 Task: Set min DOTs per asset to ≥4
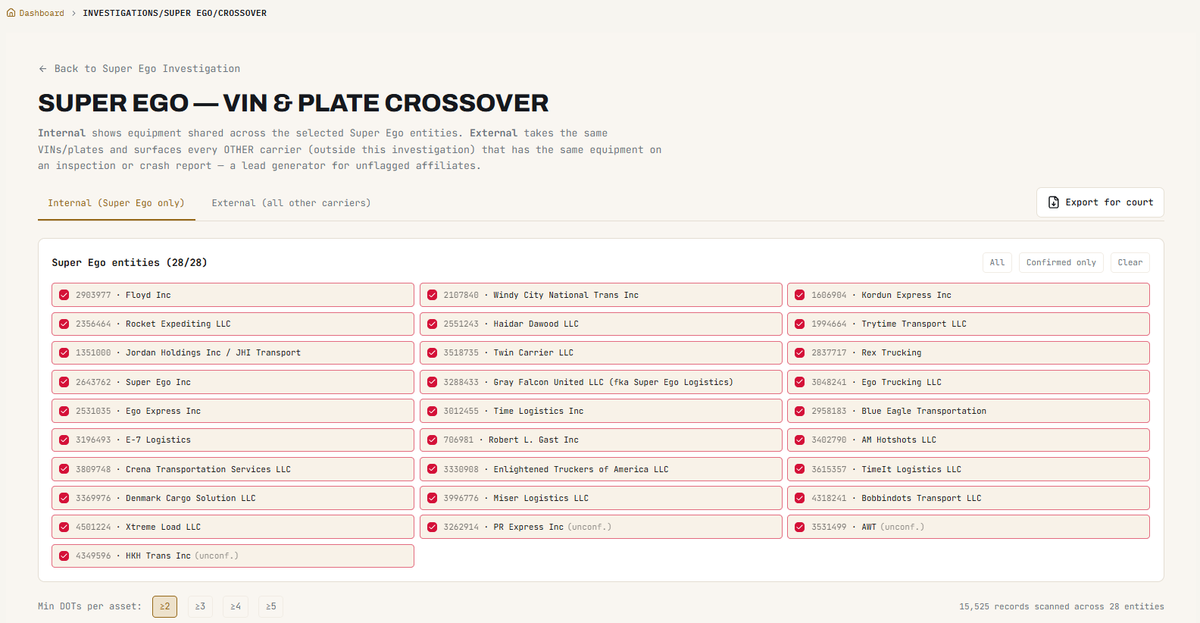click(235, 606)
